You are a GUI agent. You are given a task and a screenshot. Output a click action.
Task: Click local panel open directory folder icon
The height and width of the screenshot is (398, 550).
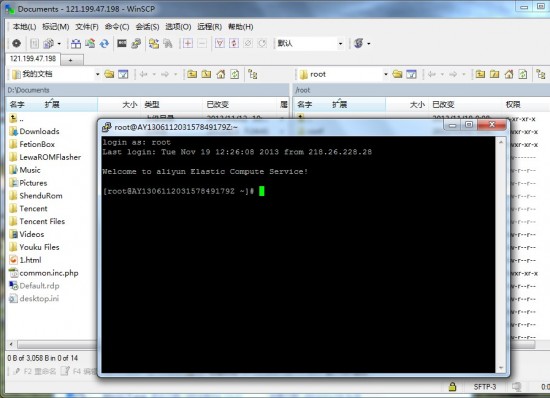109,74
